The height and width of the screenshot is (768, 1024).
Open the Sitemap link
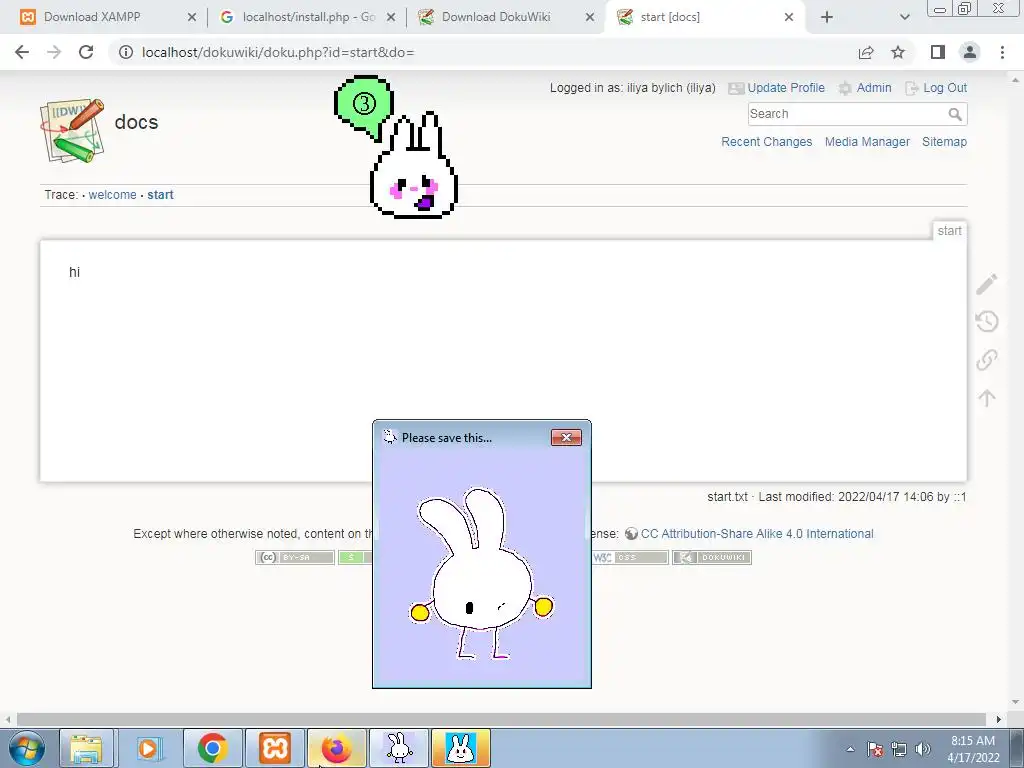(x=944, y=142)
